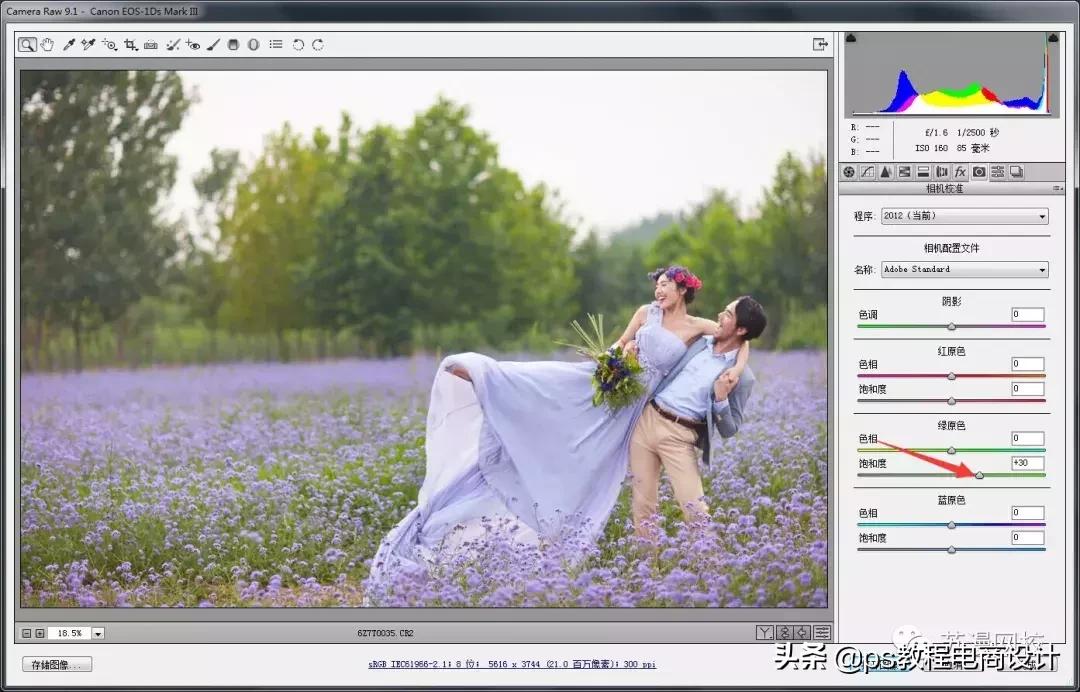Open the zoom level dropdown at bottom left

pos(97,632)
